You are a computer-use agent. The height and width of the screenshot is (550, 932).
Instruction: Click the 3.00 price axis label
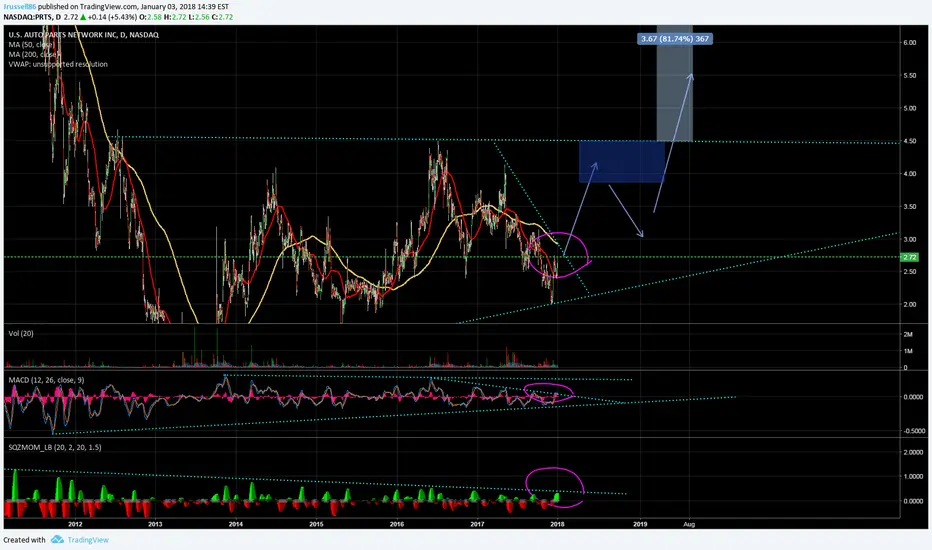point(909,240)
